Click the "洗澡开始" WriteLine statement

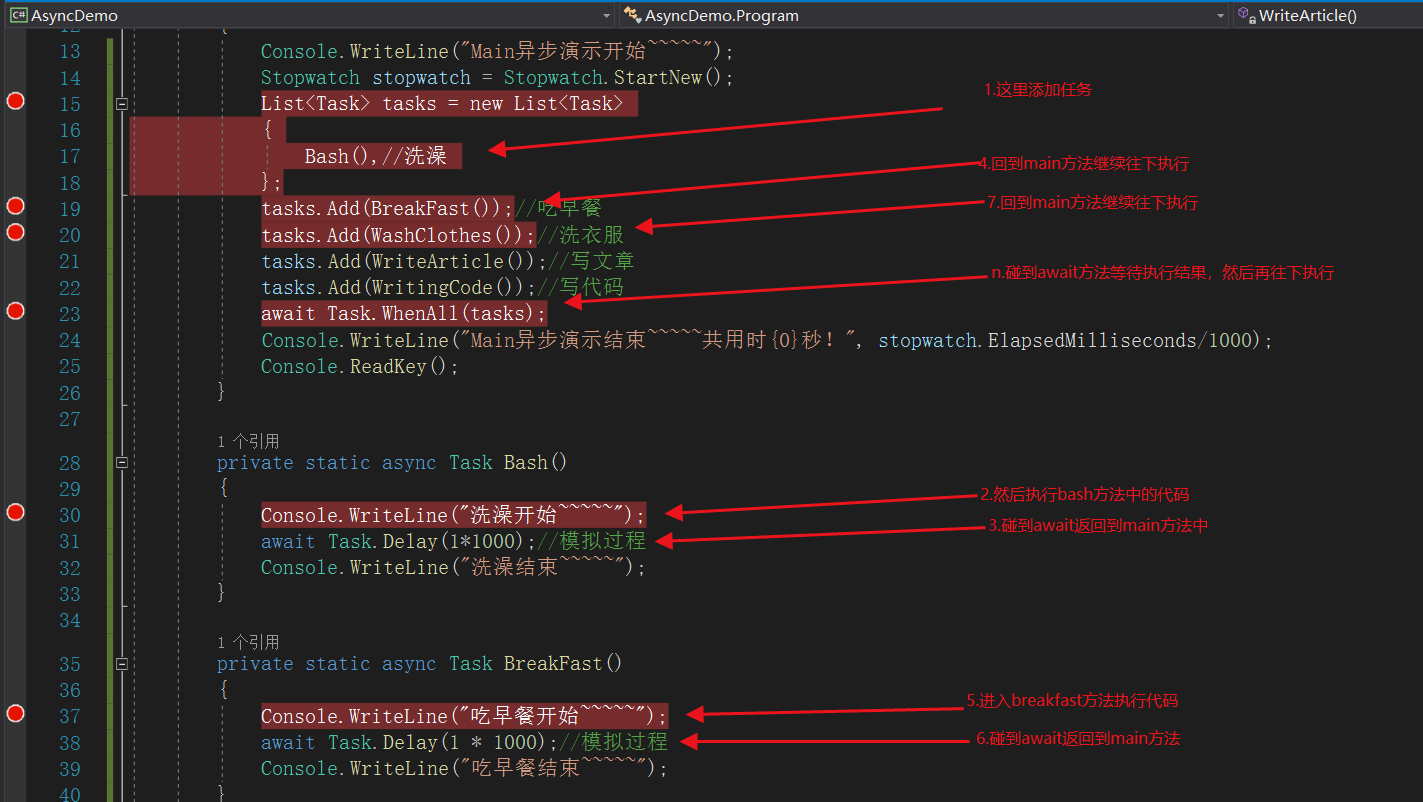point(454,515)
